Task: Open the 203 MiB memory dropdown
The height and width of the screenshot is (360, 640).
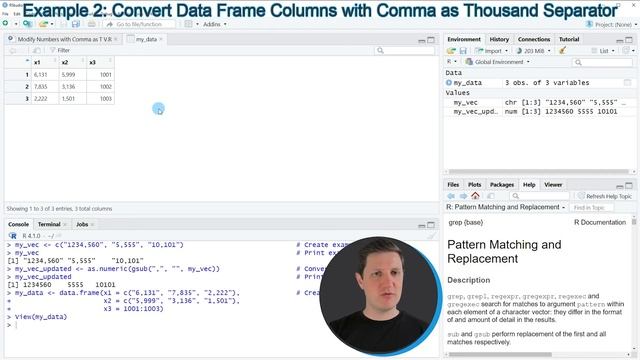Action: (x=533, y=51)
